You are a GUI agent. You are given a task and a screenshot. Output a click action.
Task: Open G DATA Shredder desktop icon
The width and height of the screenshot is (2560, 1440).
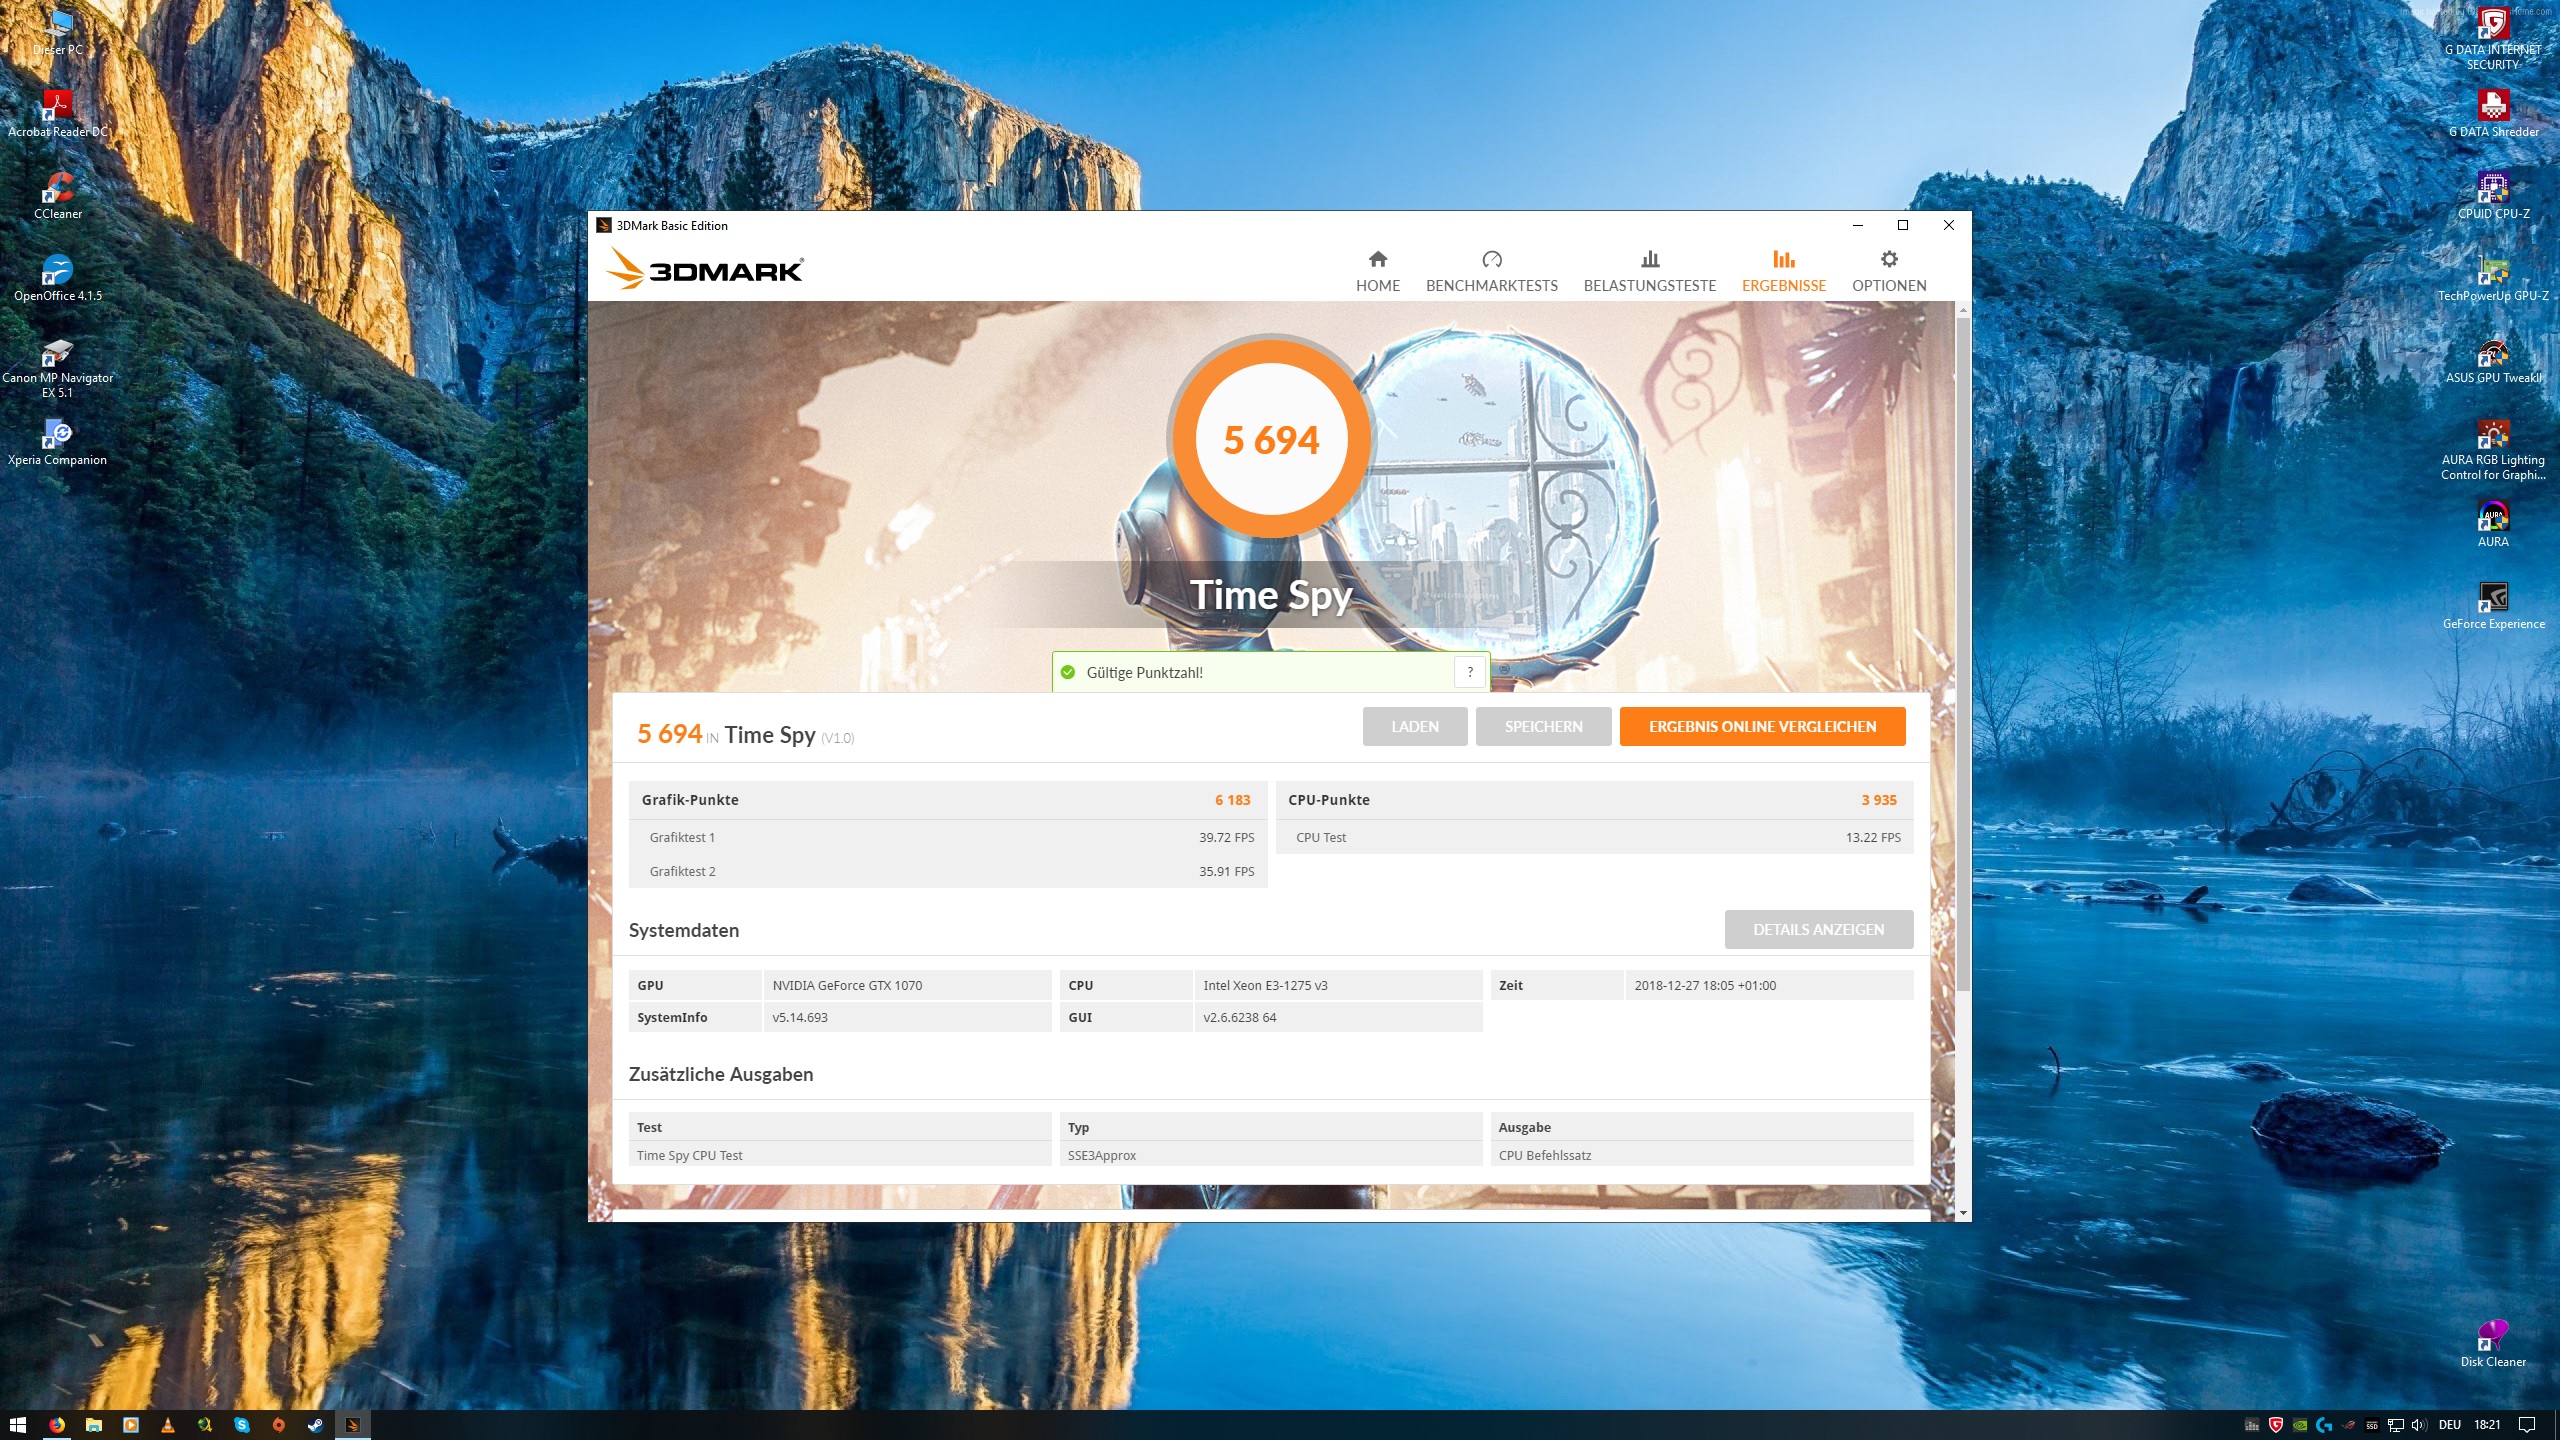(x=2493, y=113)
